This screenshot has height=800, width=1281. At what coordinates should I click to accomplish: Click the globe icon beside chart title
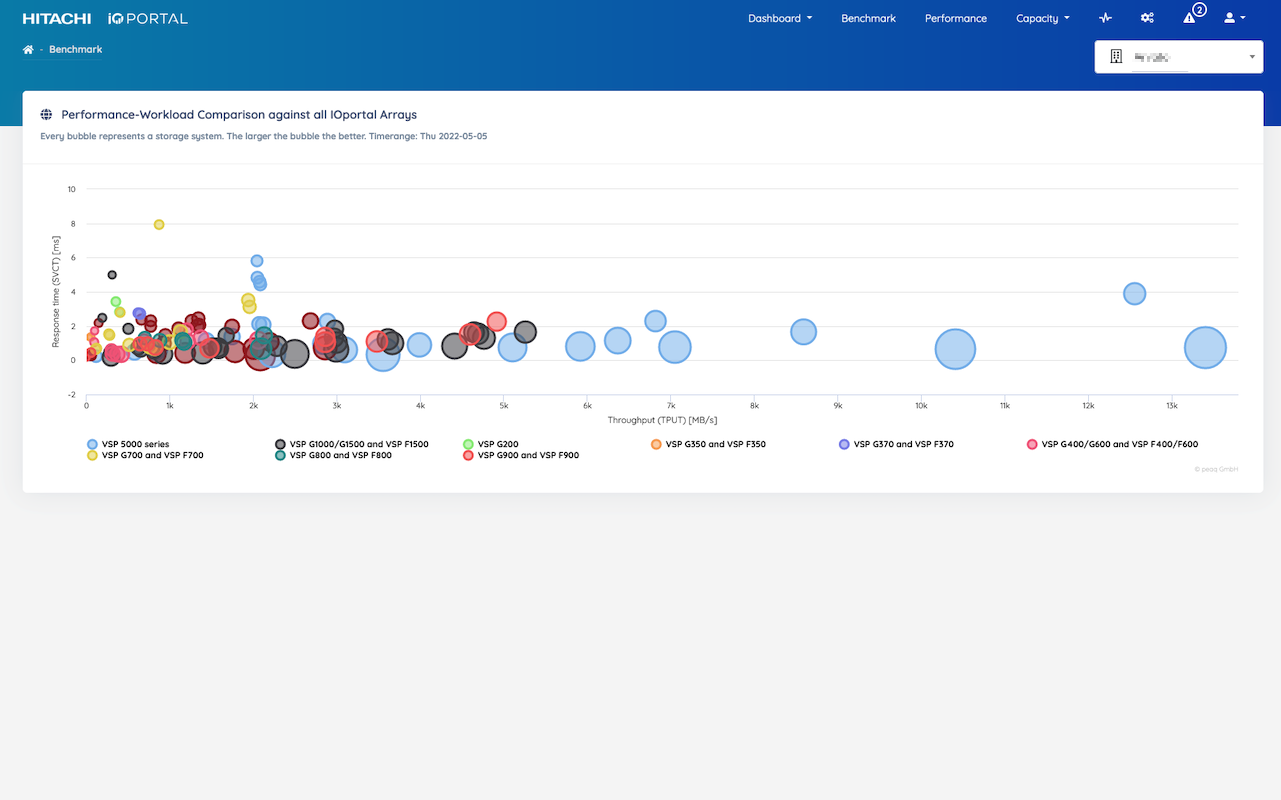pos(47,115)
